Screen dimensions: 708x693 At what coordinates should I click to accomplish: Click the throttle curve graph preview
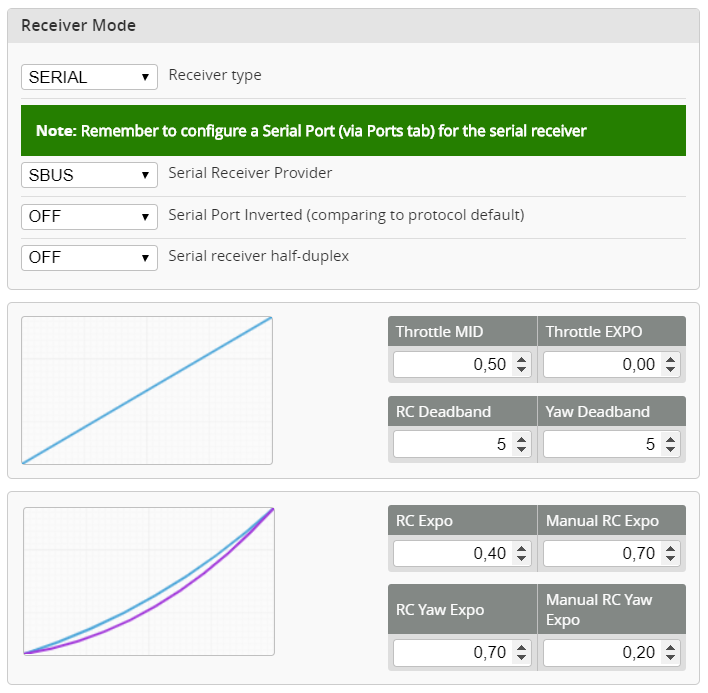147,390
